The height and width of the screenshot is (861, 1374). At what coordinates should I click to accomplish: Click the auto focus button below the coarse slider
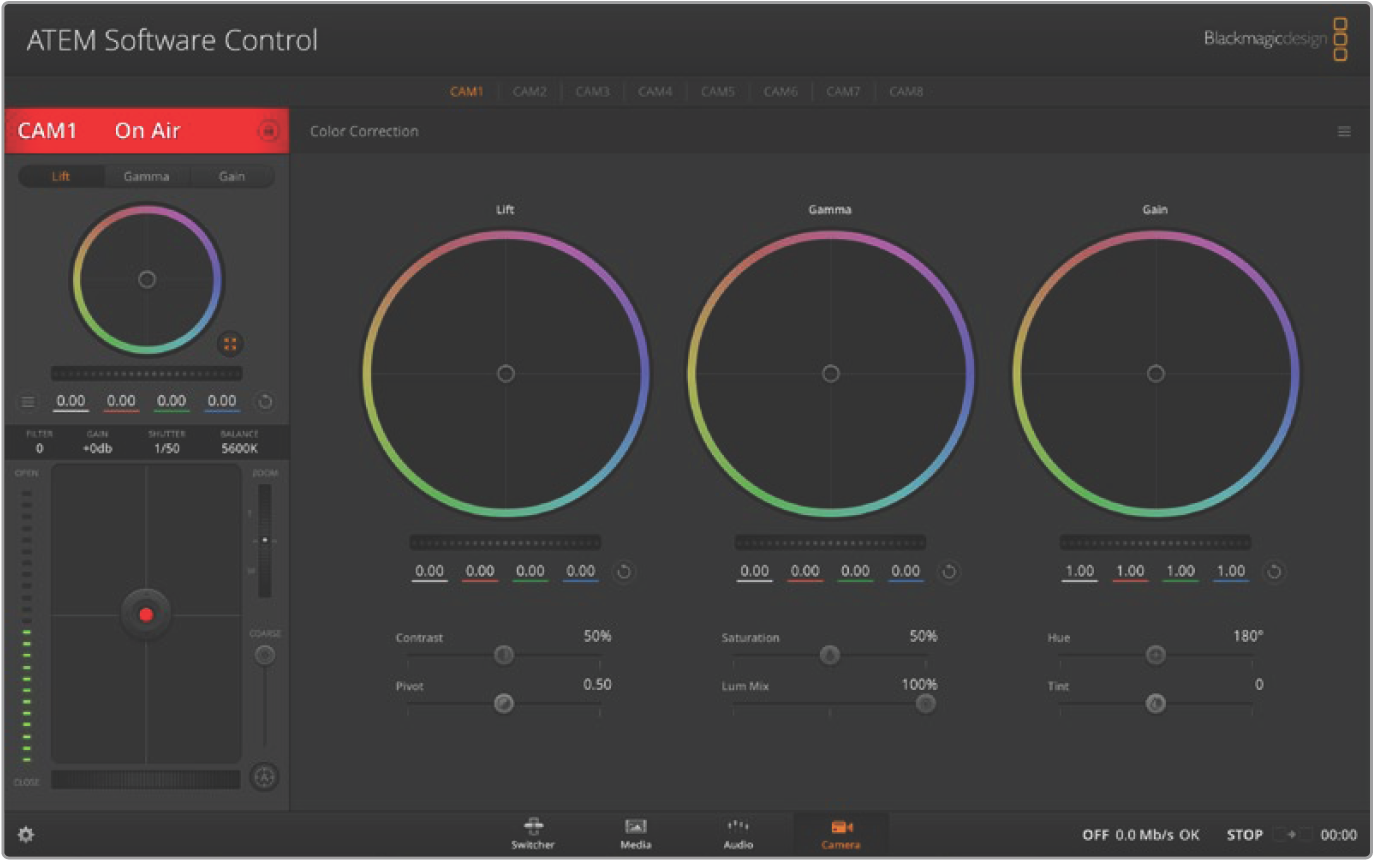click(x=264, y=776)
